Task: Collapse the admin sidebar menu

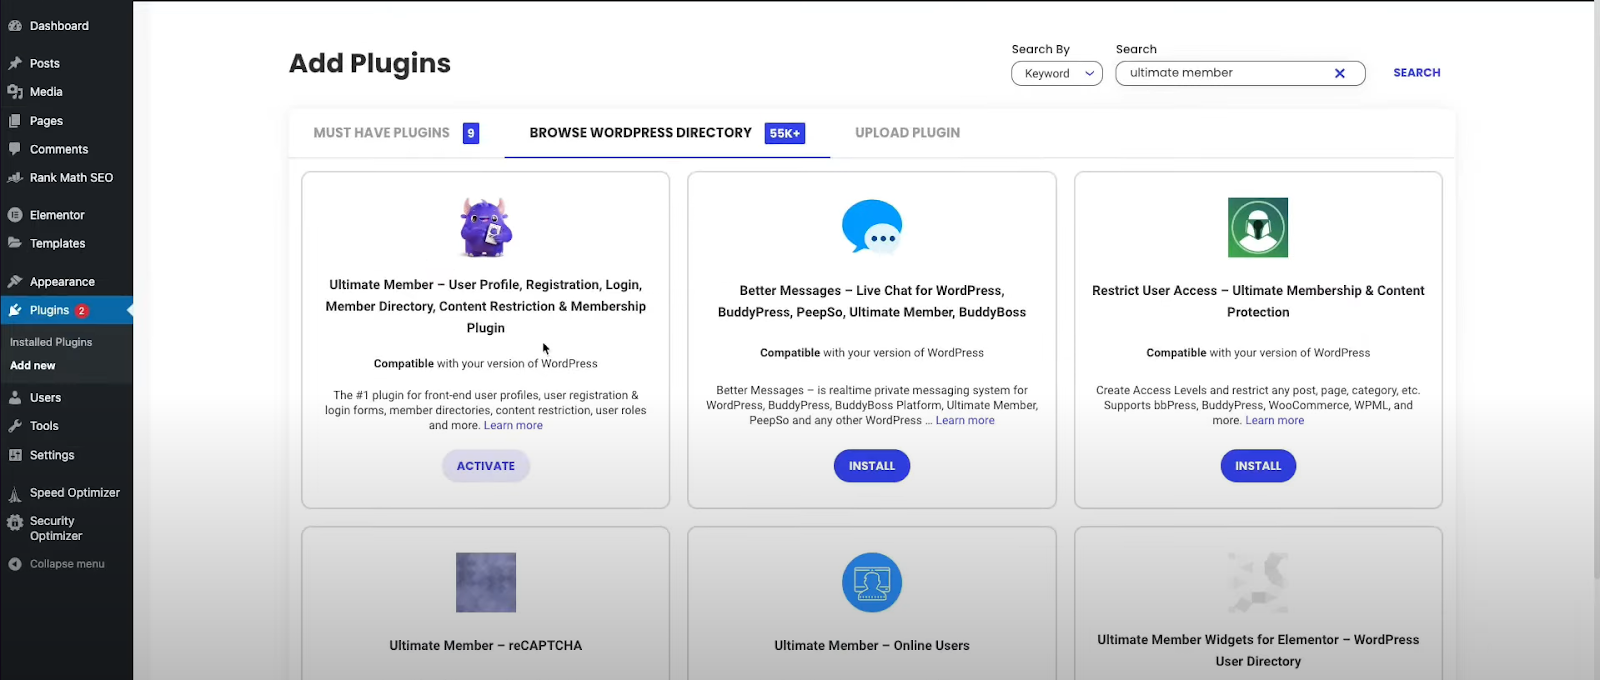Action: click(66, 564)
